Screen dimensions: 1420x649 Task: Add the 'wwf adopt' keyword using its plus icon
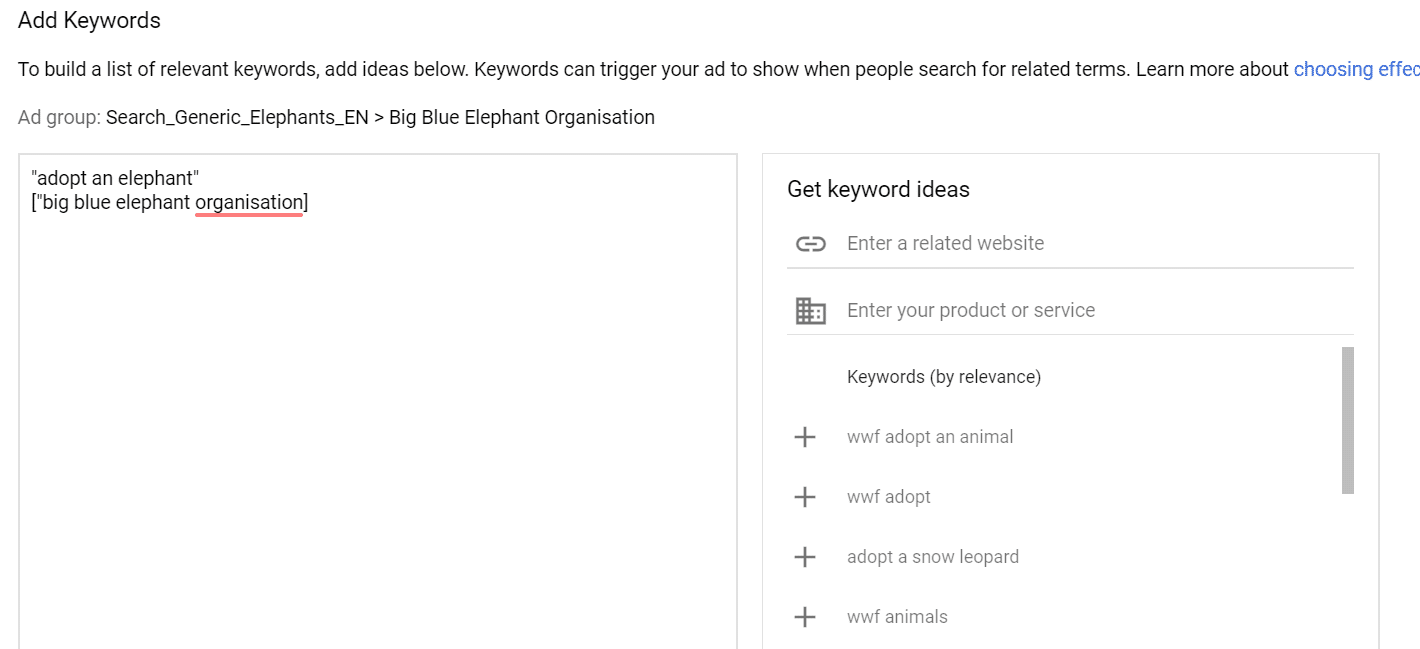point(805,497)
